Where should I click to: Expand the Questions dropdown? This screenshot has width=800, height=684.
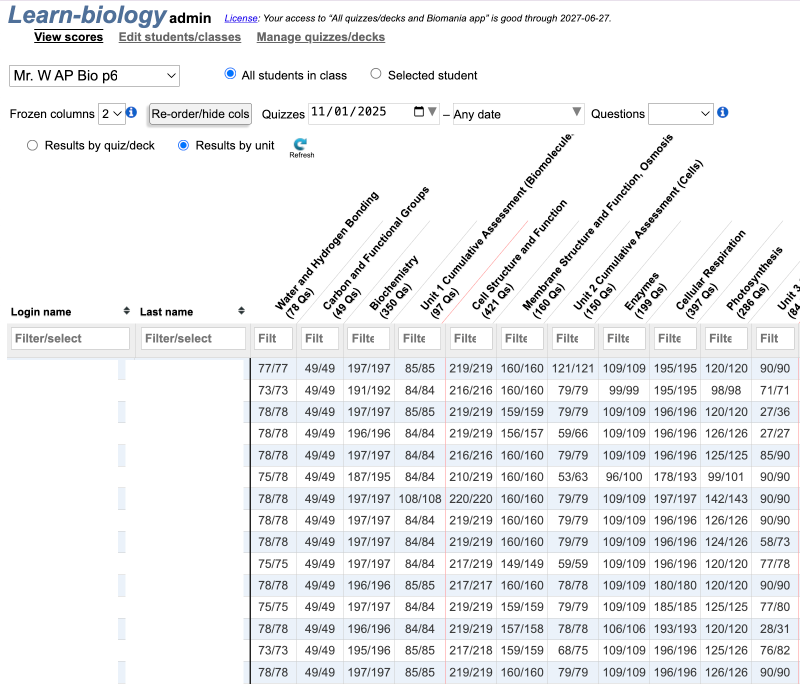tap(680, 114)
